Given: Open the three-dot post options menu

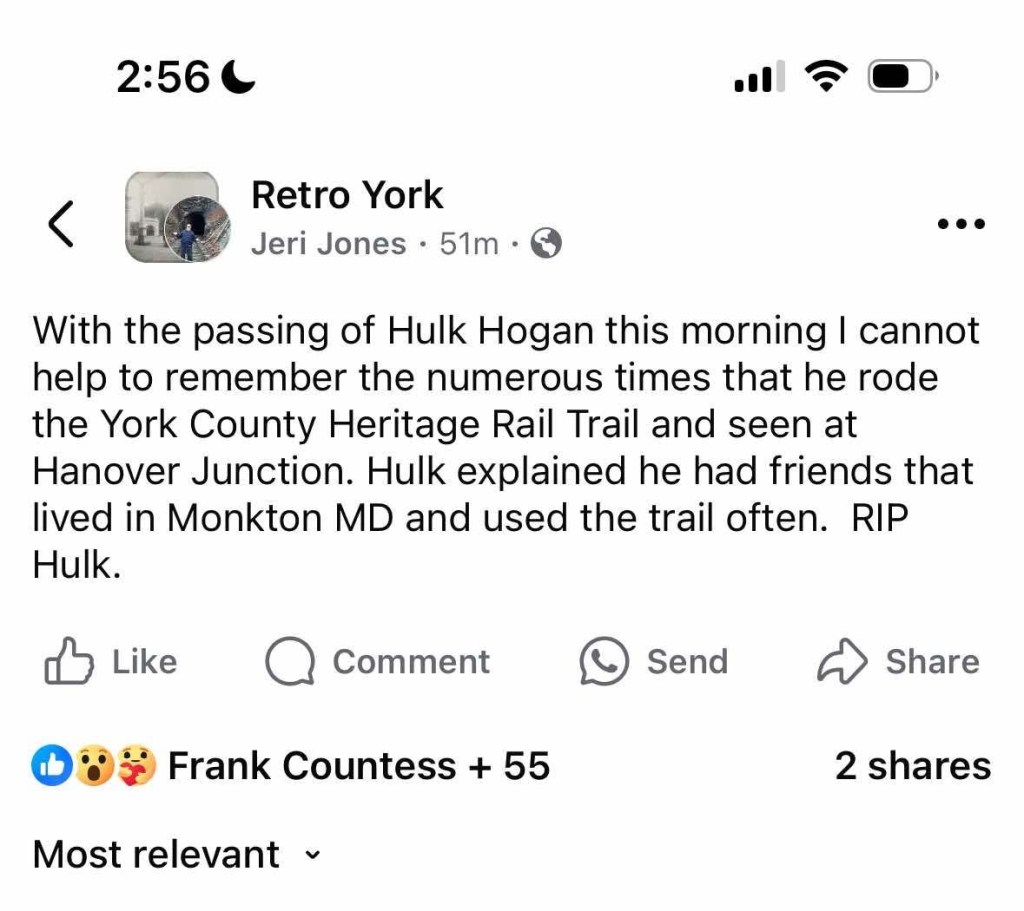Looking at the screenshot, I should point(961,224).
